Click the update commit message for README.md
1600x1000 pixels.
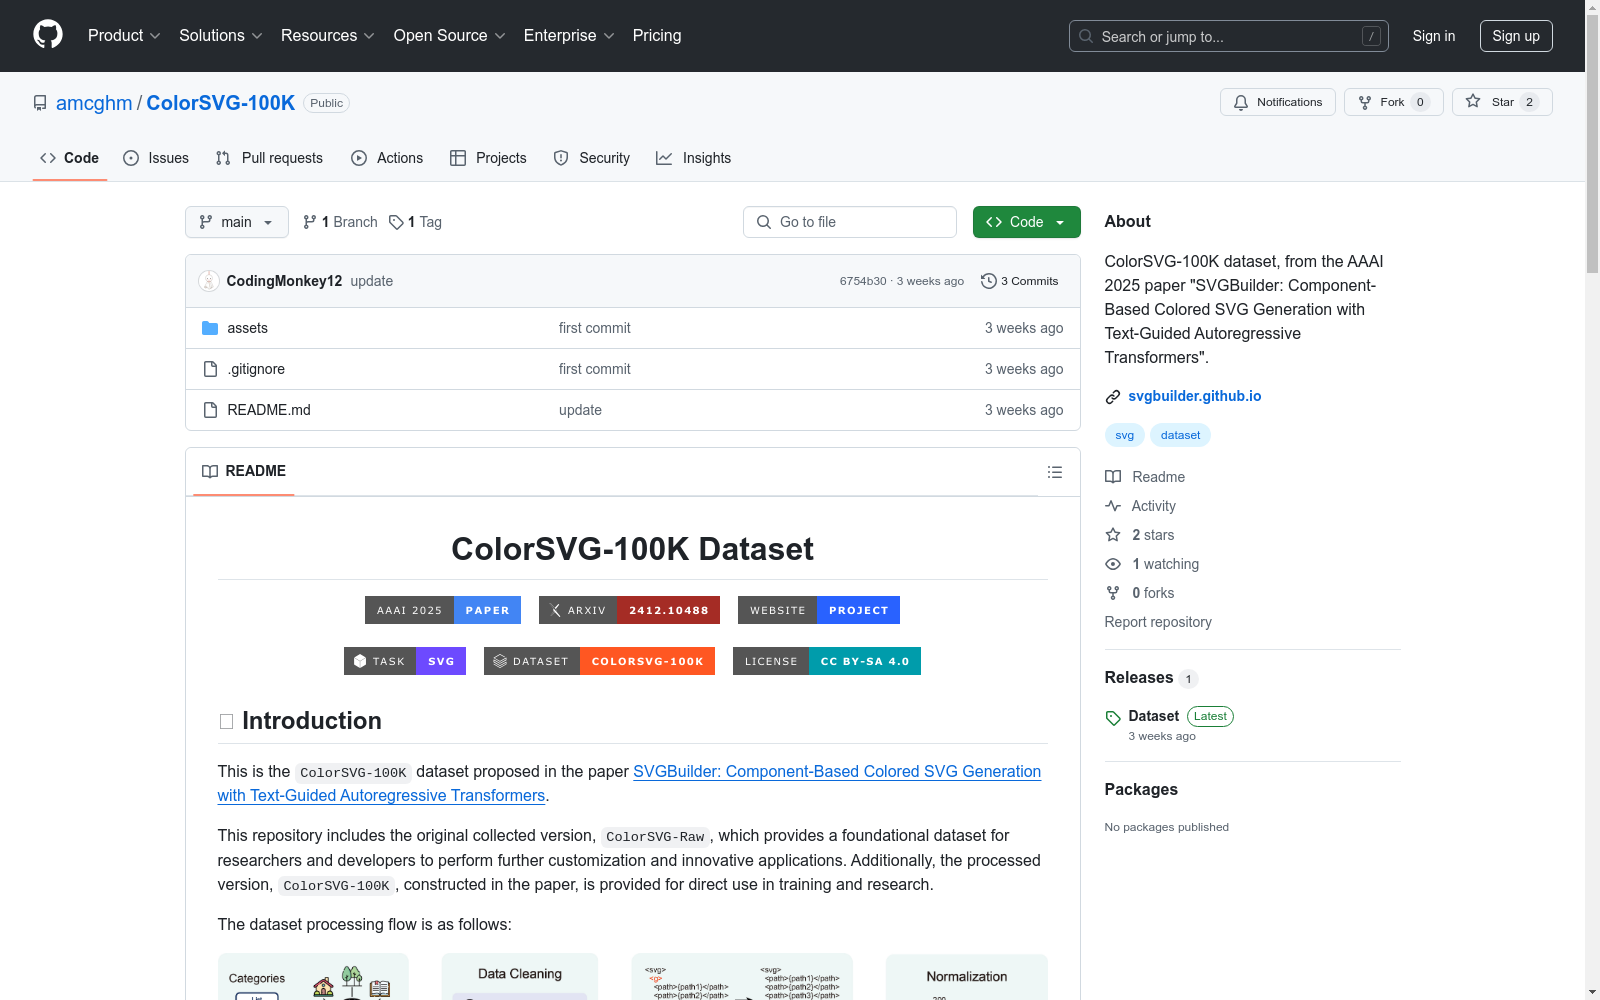pos(580,410)
